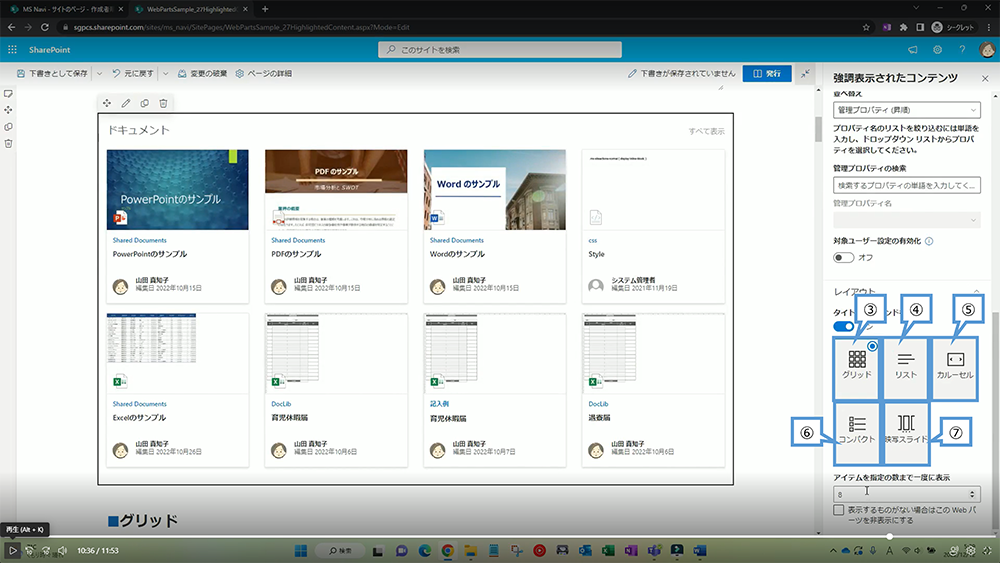Collapse the レイアウト section chevron
Image resolution: width=1000 pixels, height=563 pixels.
[x=976, y=291]
